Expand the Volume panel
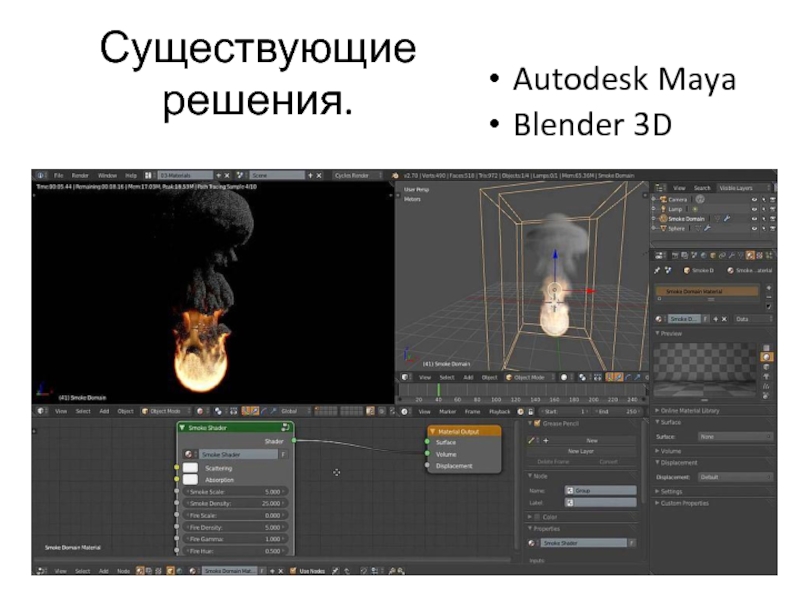800x600 pixels. 668,451
